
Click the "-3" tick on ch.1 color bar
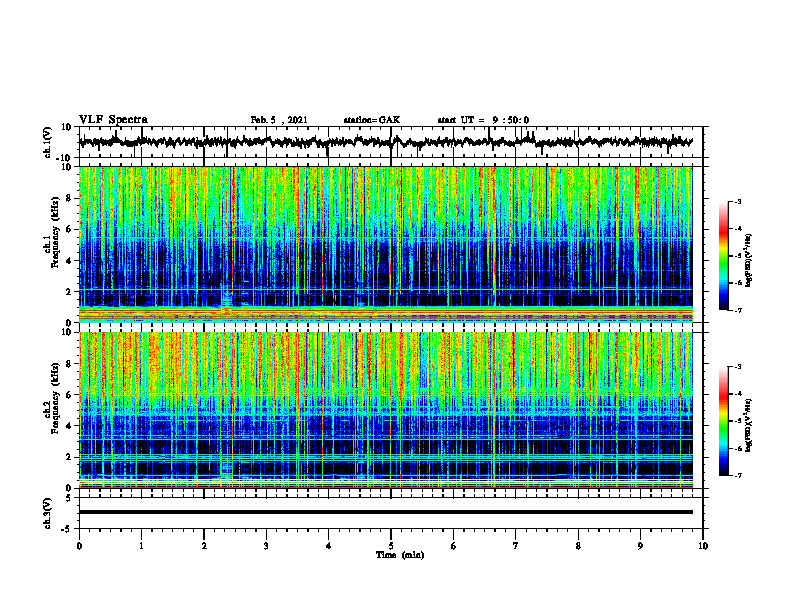[737, 201]
